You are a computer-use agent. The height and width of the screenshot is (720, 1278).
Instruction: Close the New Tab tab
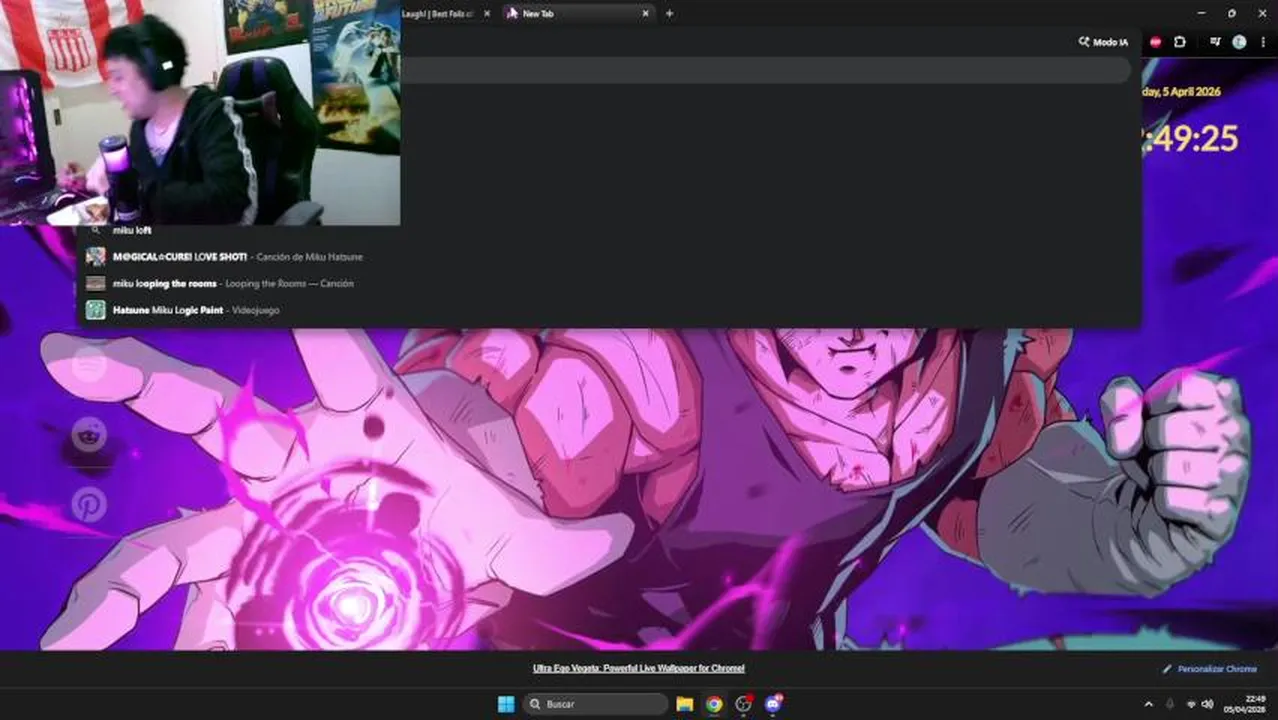point(645,13)
